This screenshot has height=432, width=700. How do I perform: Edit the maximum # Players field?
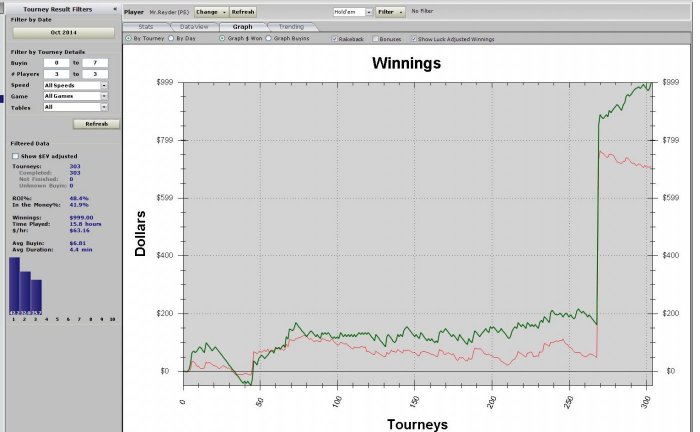(x=95, y=74)
